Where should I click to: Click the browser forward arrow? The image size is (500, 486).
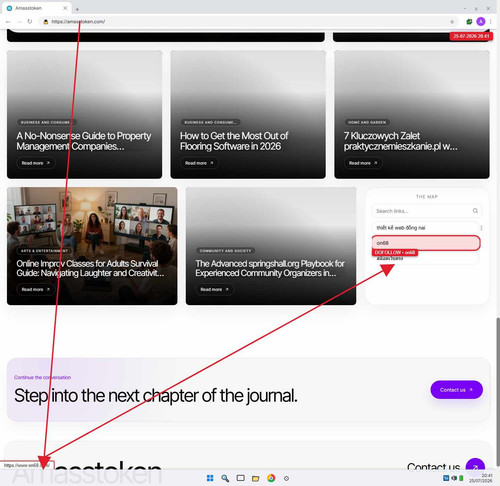pos(19,22)
